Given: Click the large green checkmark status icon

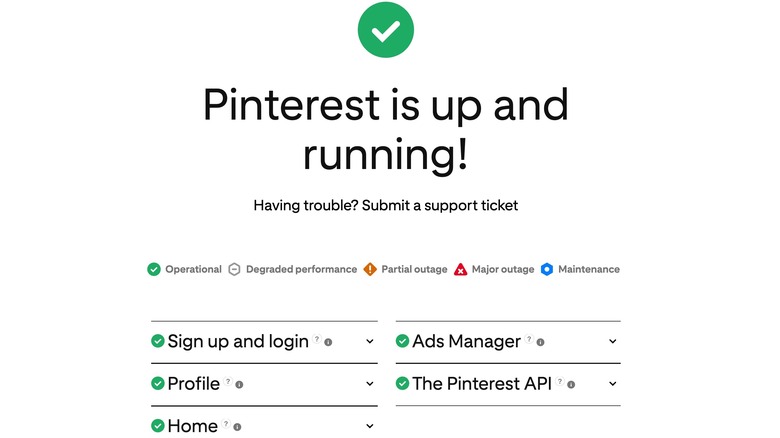Looking at the screenshot, I should [x=386, y=30].
